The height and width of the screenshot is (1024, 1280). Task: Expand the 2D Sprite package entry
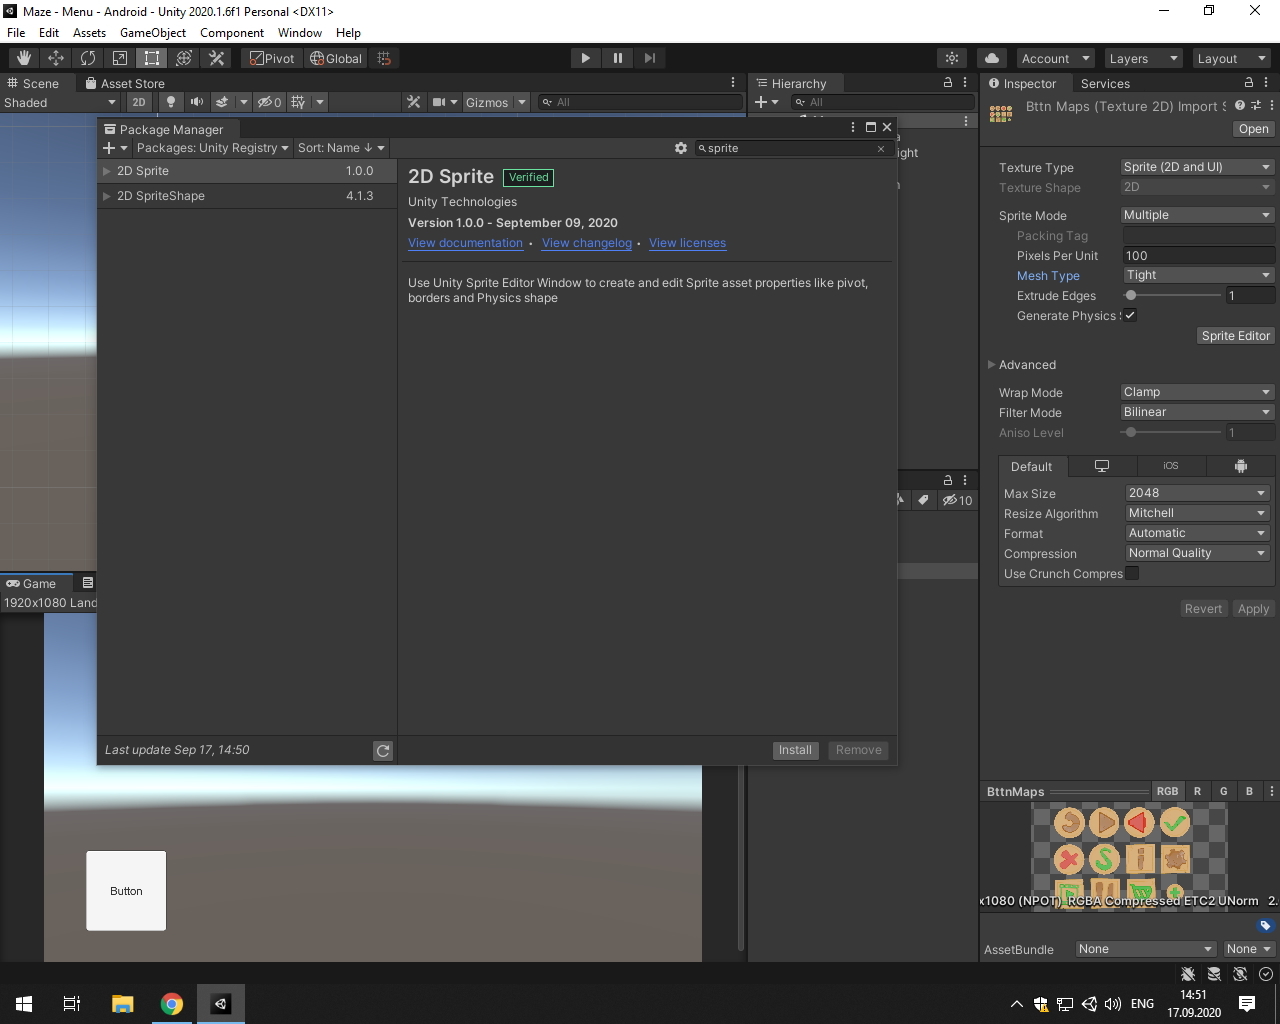pyautogui.click(x=106, y=171)
